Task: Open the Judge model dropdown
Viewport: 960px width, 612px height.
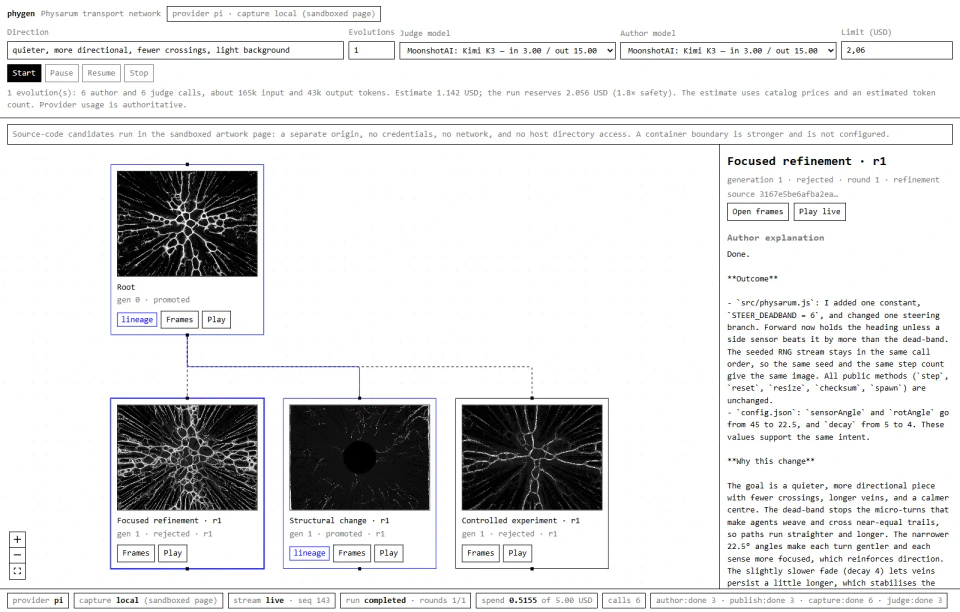Action: (x=508, y=51)
